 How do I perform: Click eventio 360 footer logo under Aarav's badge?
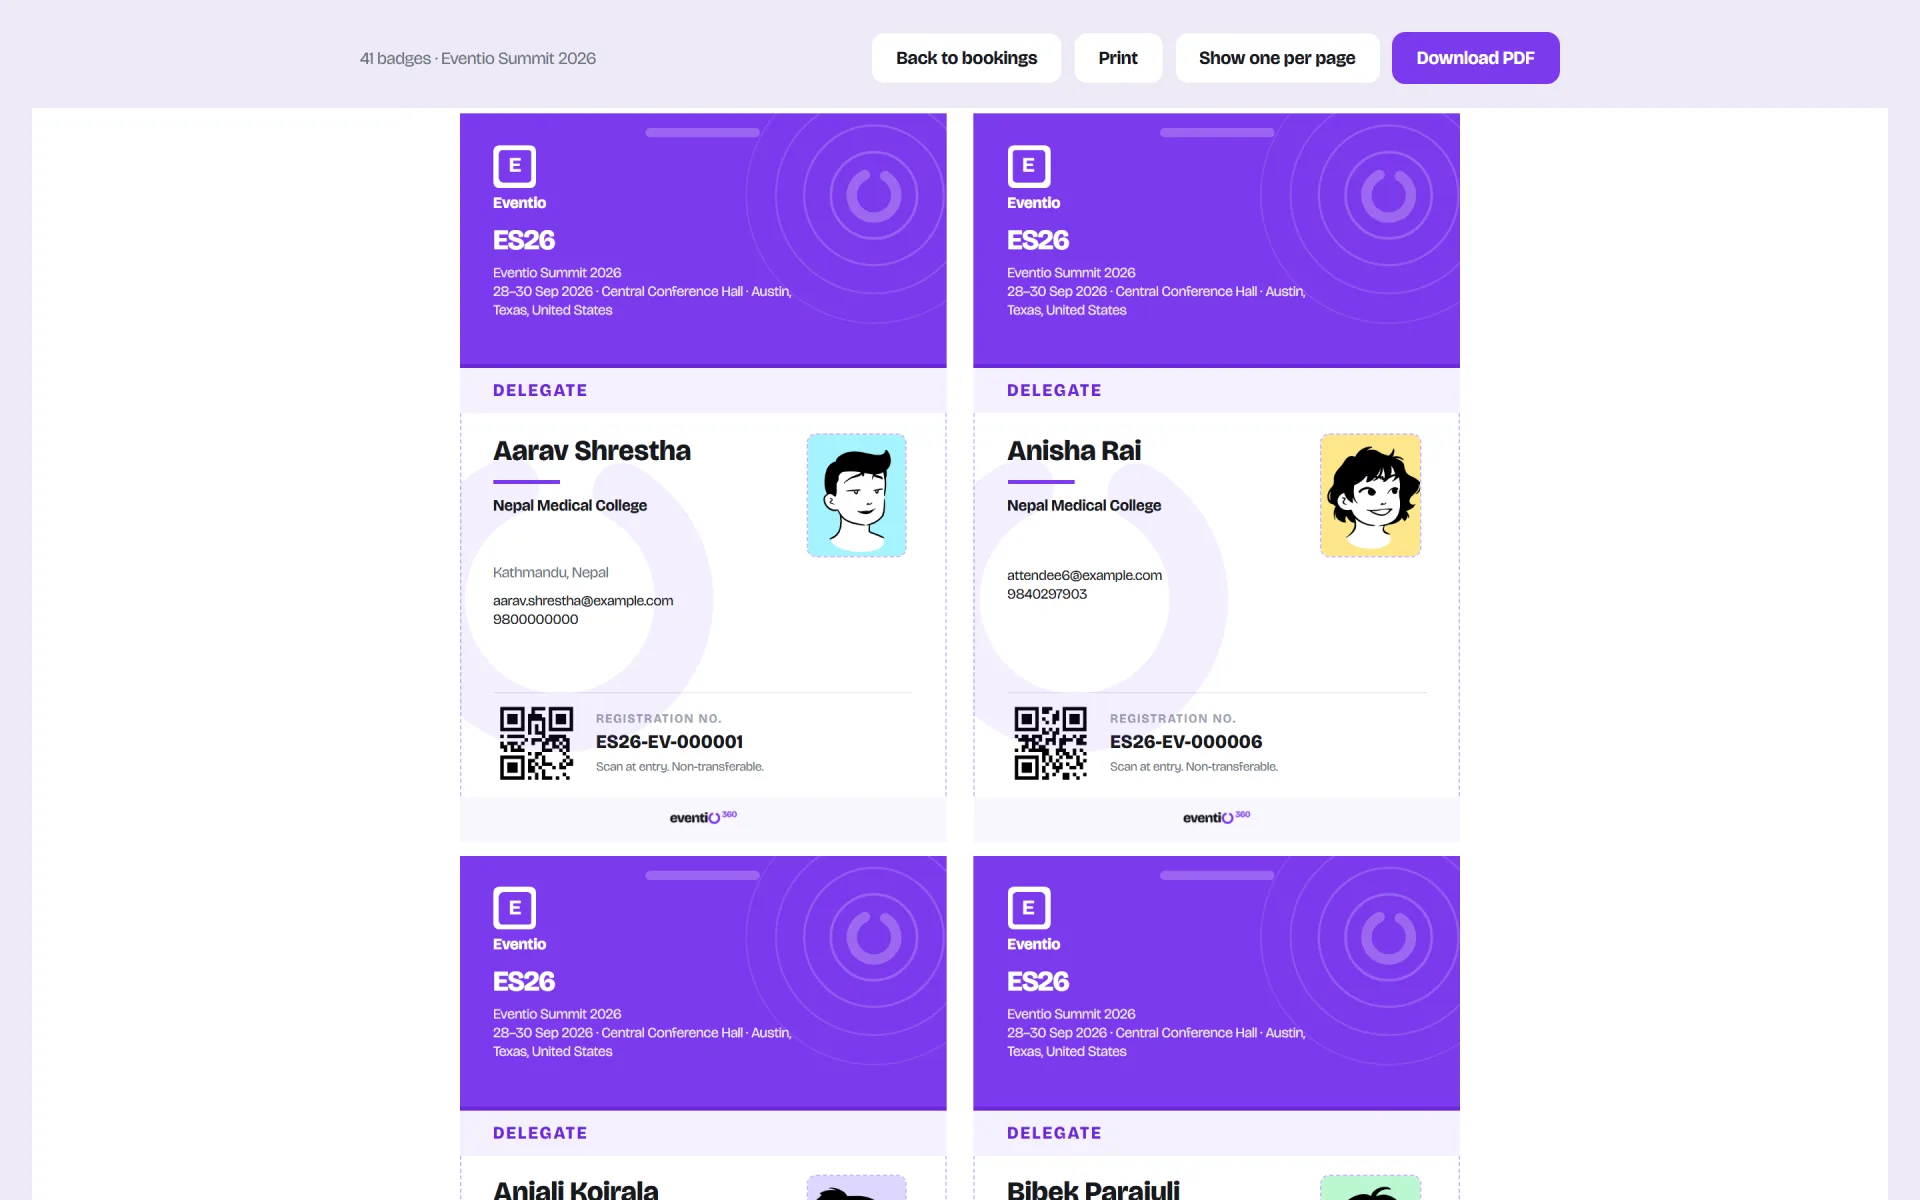[703, 817]
